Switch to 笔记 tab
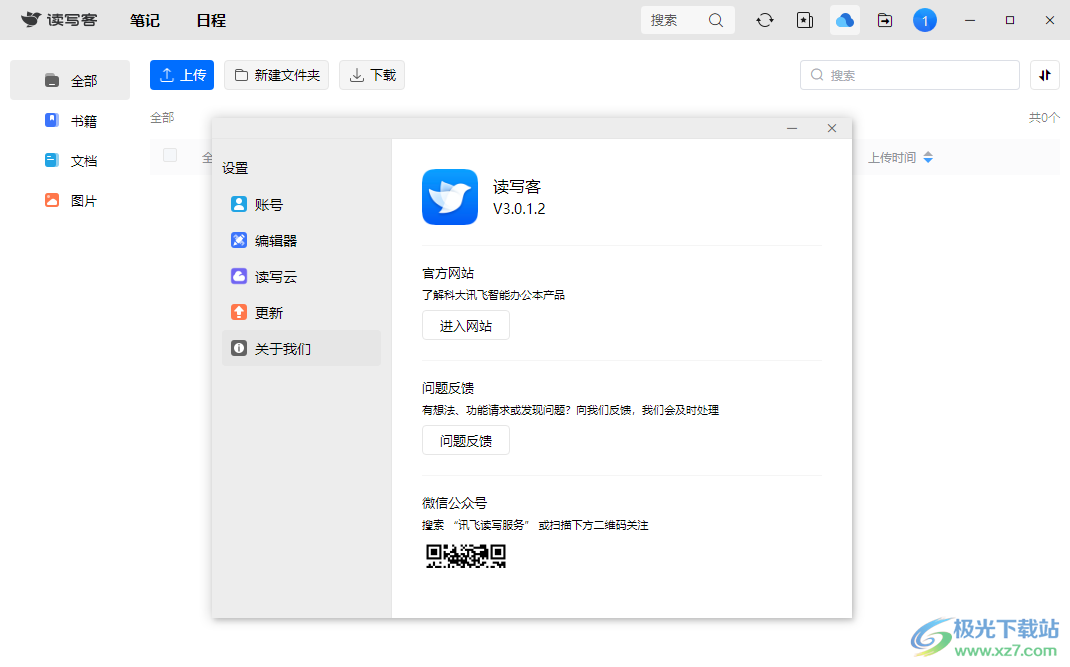Screen dimensions: 1070x667 click(x=145, y=20)
